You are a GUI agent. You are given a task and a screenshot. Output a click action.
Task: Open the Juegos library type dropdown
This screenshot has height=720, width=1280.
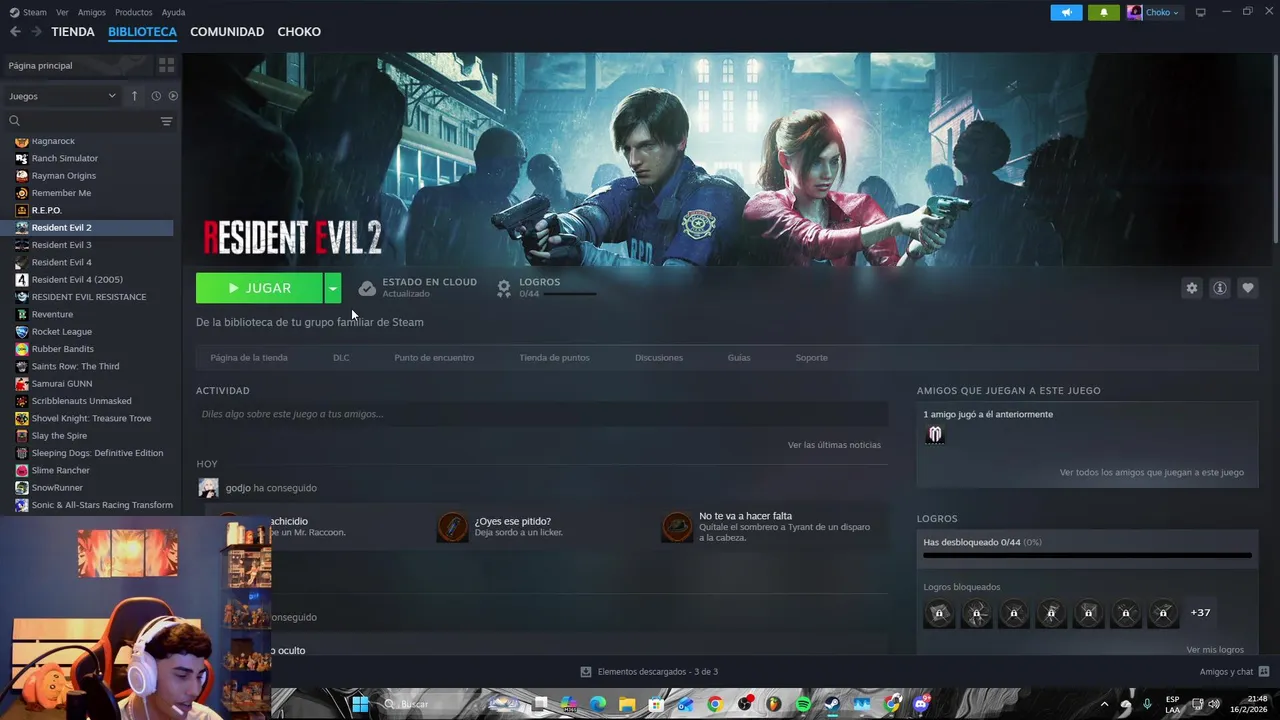(x=62, y=96)
